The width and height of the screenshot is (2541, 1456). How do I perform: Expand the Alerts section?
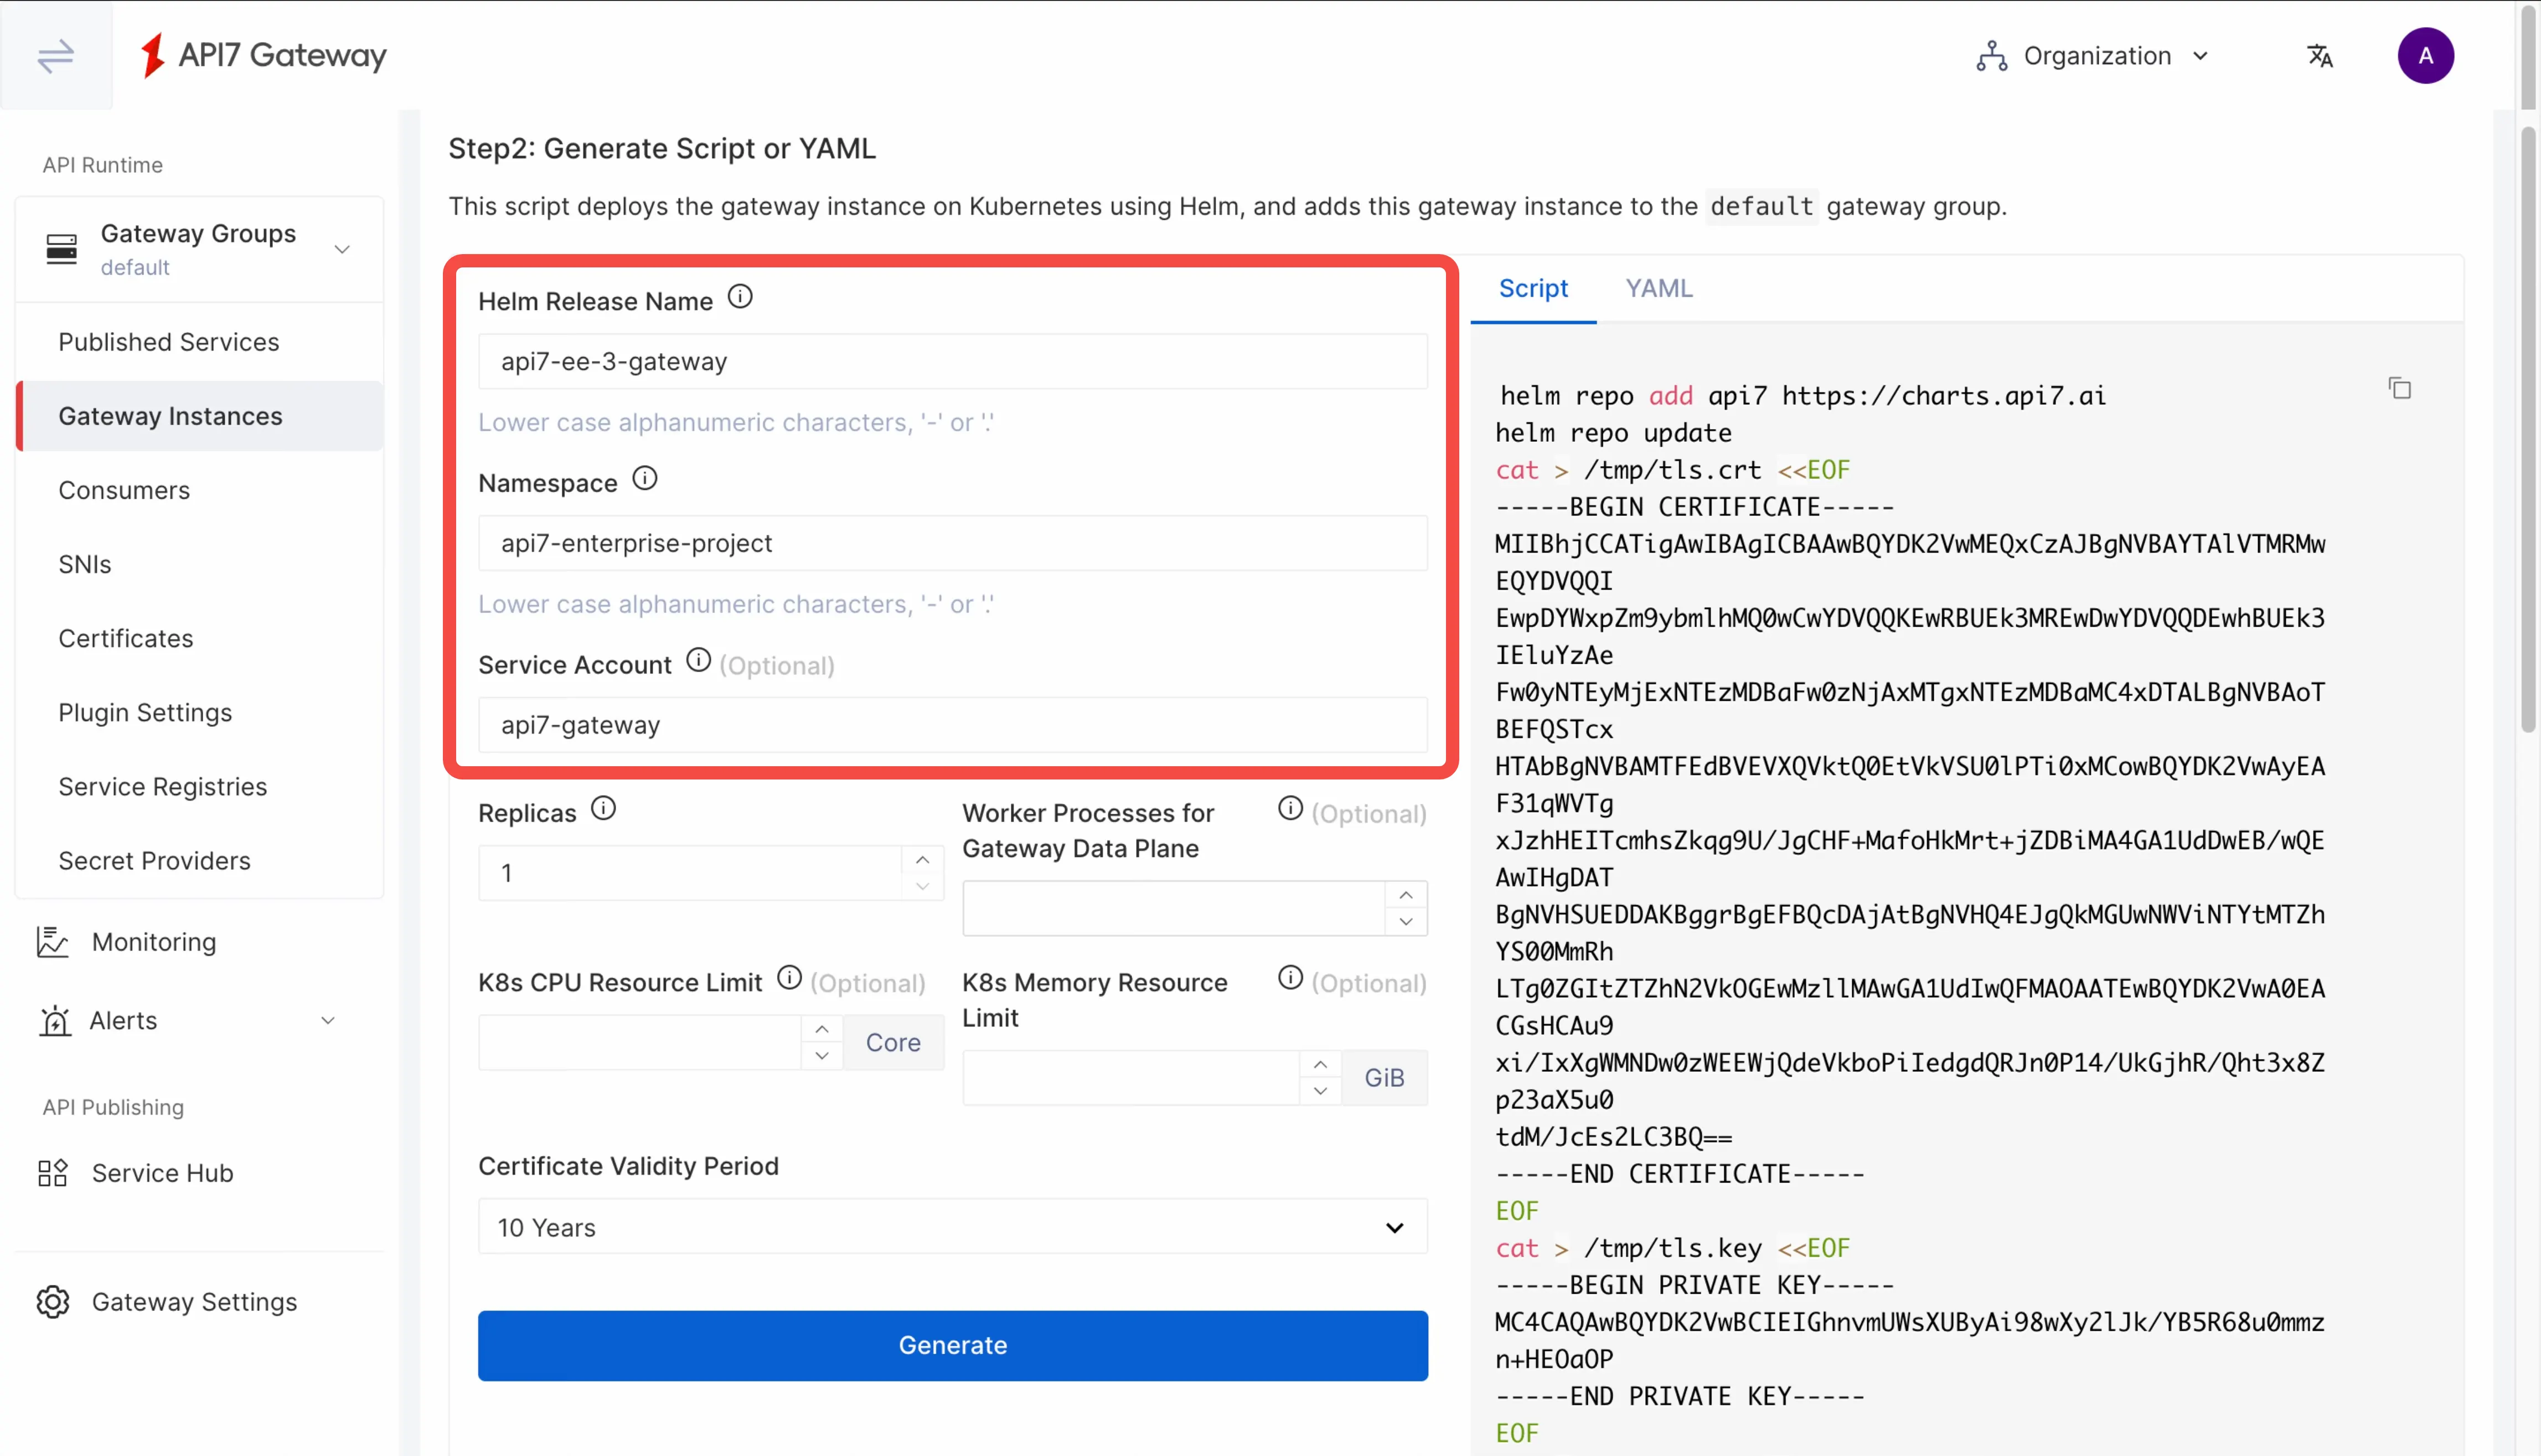[328, 1021]
